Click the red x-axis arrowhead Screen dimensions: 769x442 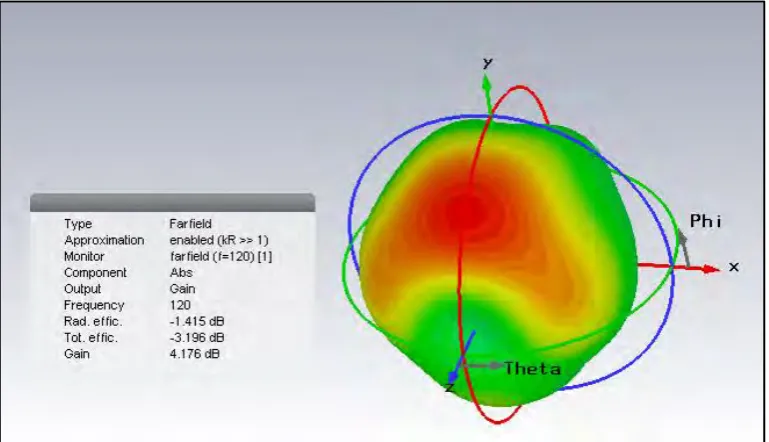tap(711, 268)
